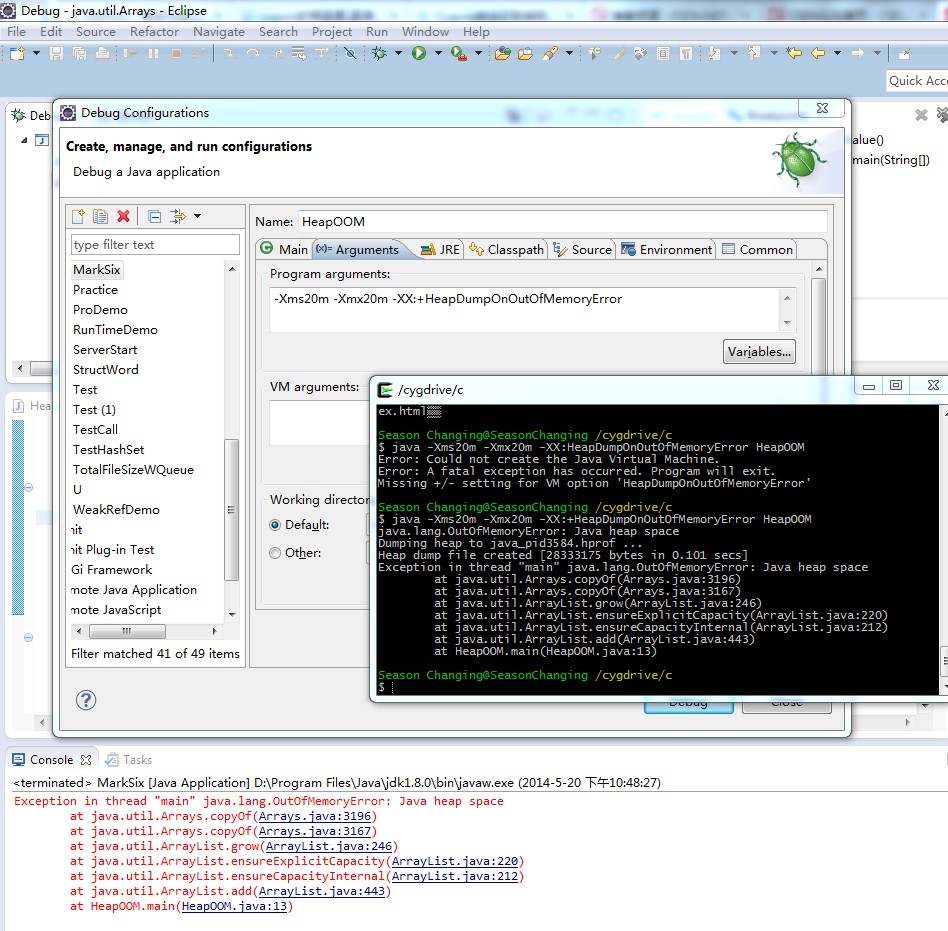
Task: Click the Open Task folder icon
Action: (x=525, y=54)
